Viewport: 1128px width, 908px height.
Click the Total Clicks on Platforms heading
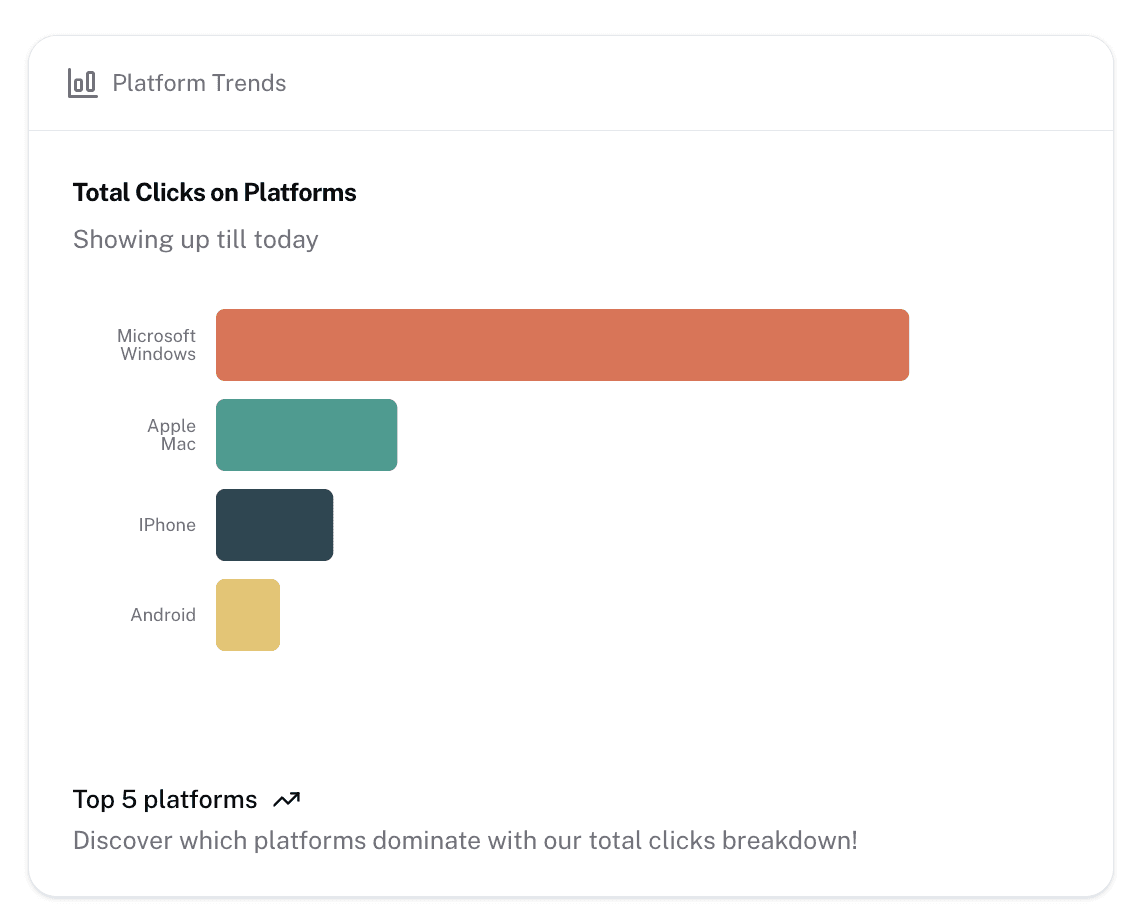tap(214, 192)
